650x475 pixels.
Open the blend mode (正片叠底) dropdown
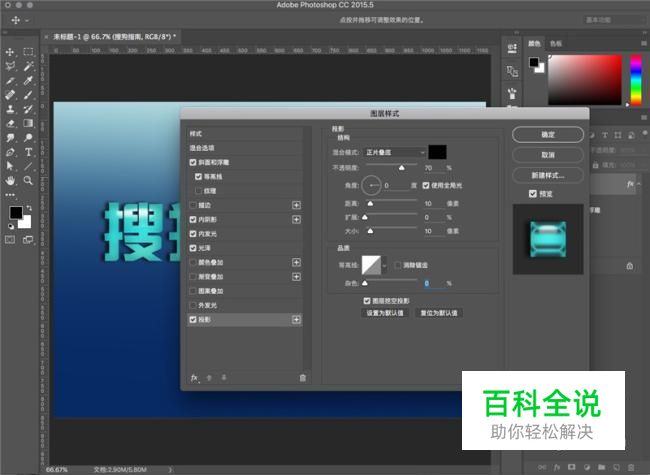click(394, 153)
